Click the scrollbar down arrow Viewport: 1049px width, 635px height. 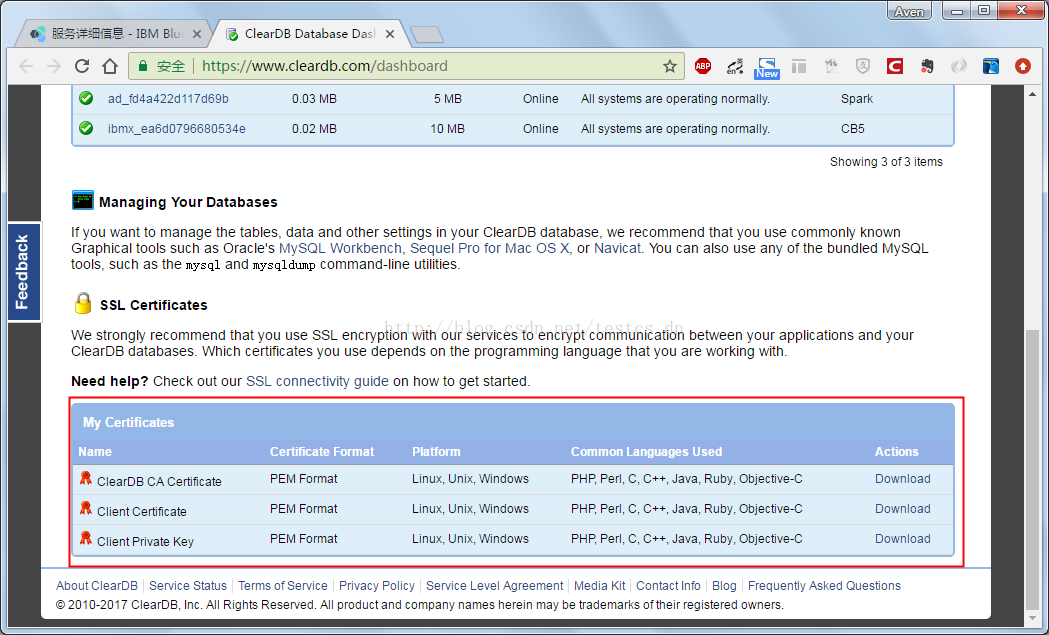(1031, 617)
